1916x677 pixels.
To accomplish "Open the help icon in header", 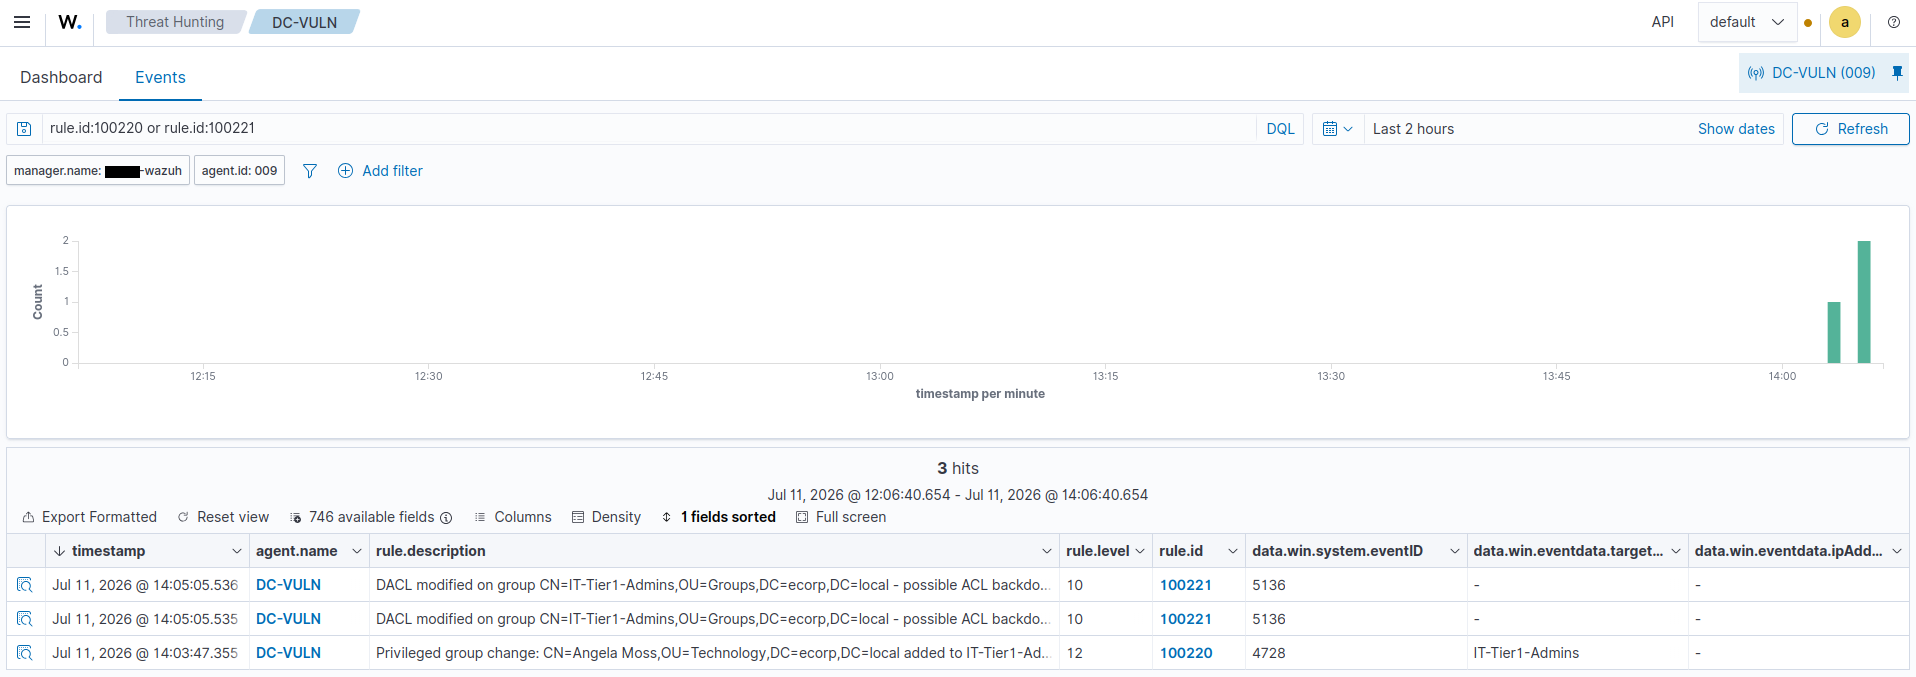I will click(x=1893, y=22).
